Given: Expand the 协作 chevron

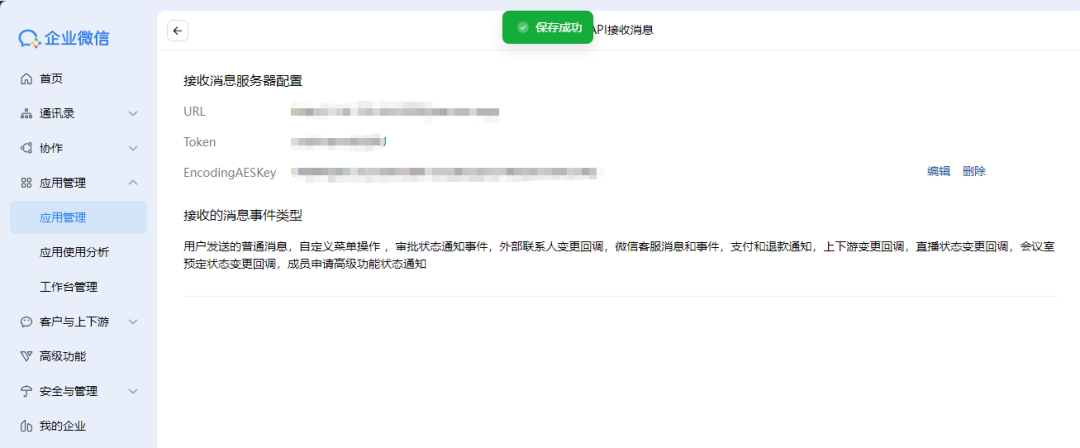Looking at the screenshot, I should tap(134, 148).
